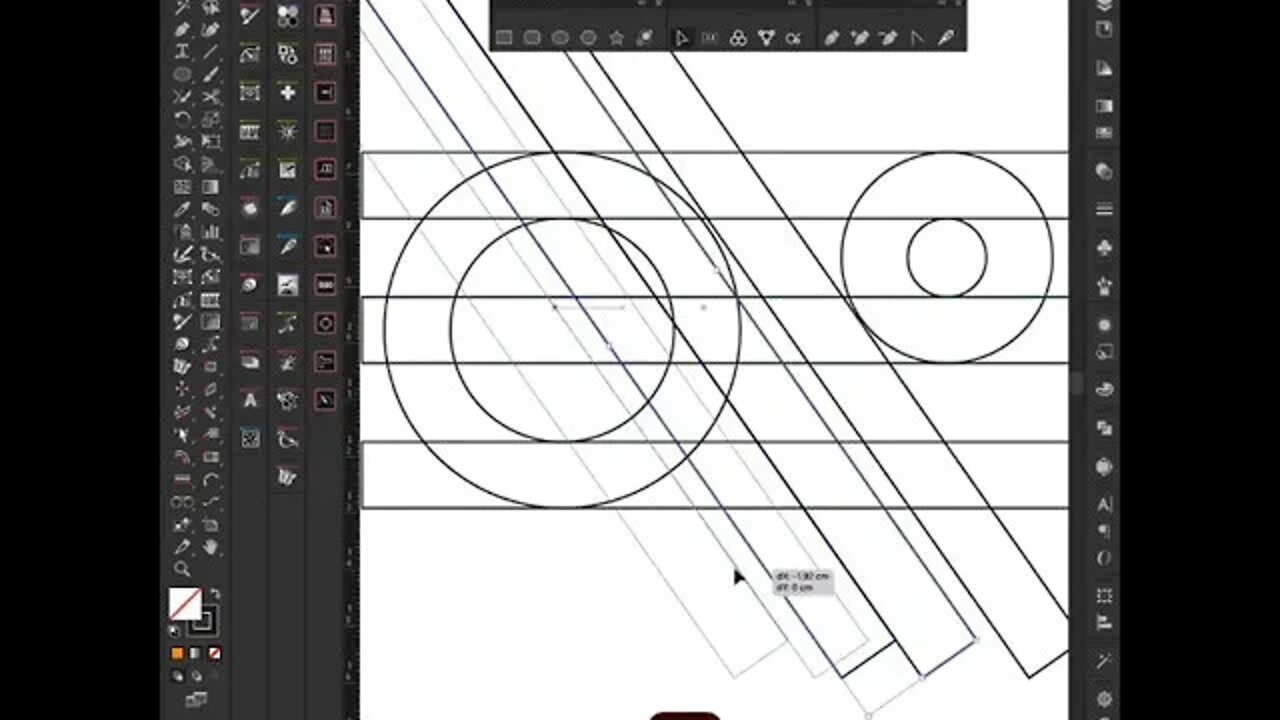
Task: Open the Magic Wand panel icon
Action: [1104, 661]
